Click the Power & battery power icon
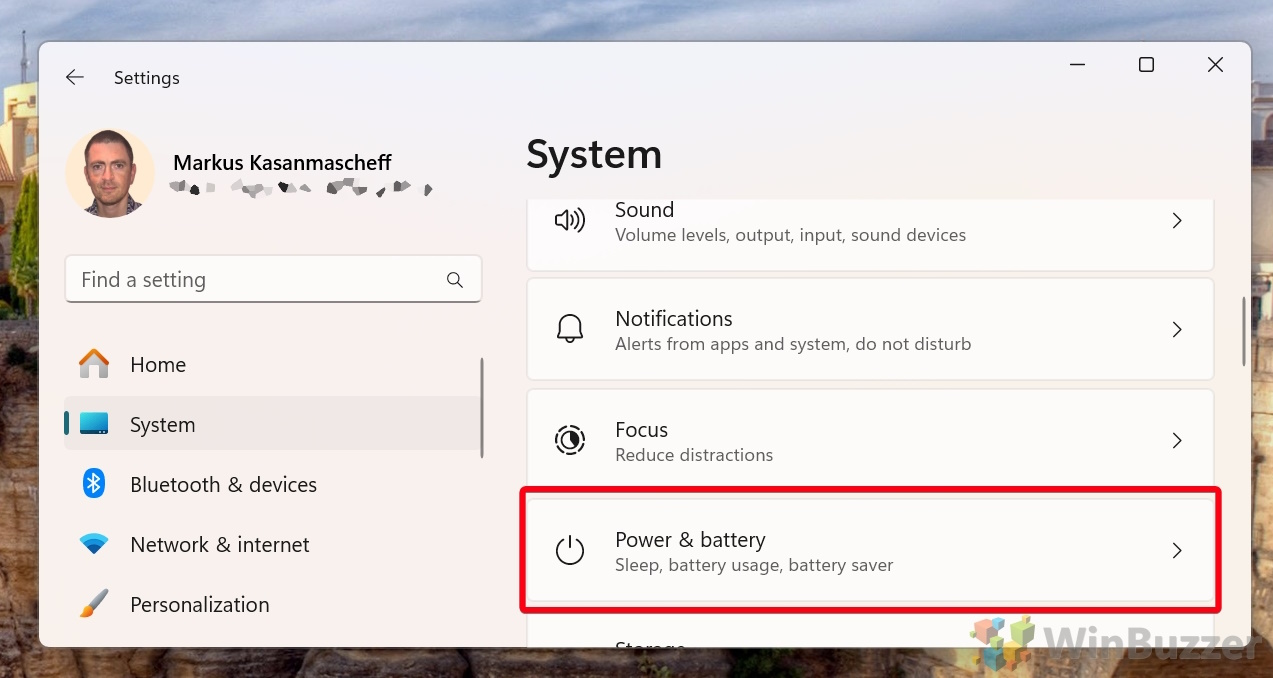 [x=570, y=550]
